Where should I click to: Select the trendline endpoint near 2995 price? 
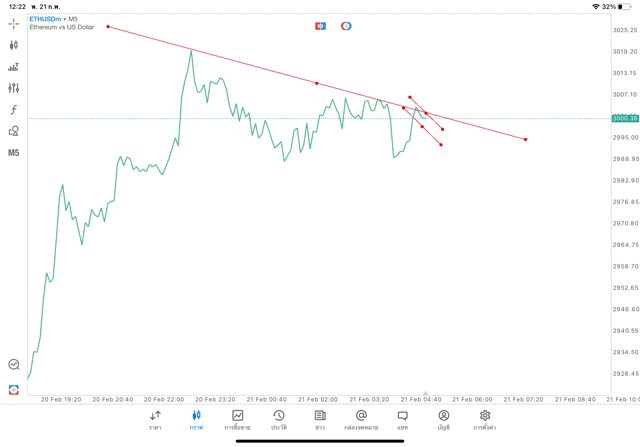tap(525, 139)
